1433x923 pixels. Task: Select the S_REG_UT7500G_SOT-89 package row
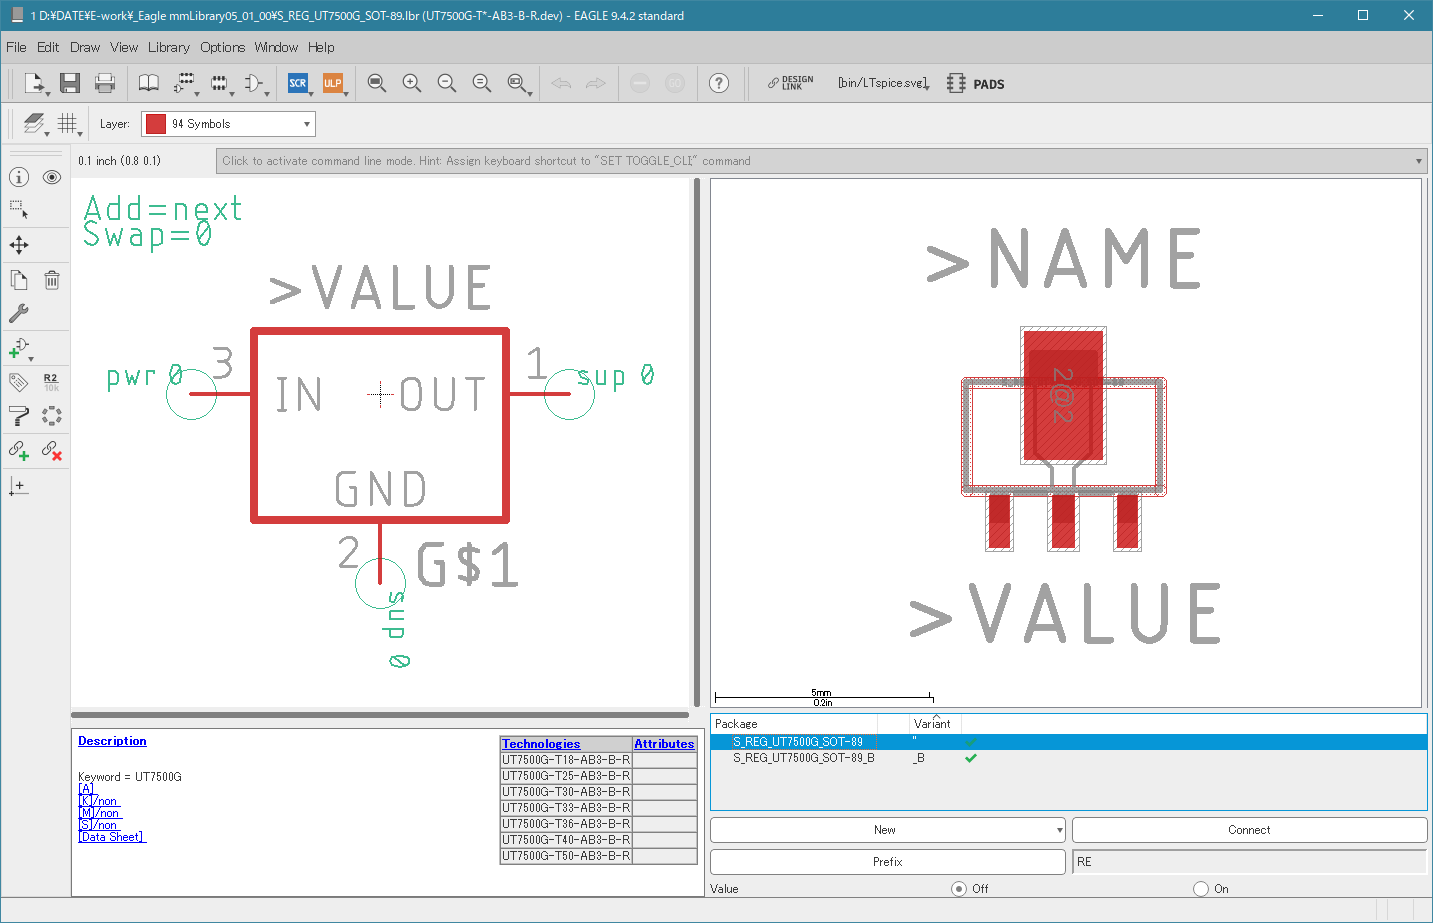coord(1068,742)
